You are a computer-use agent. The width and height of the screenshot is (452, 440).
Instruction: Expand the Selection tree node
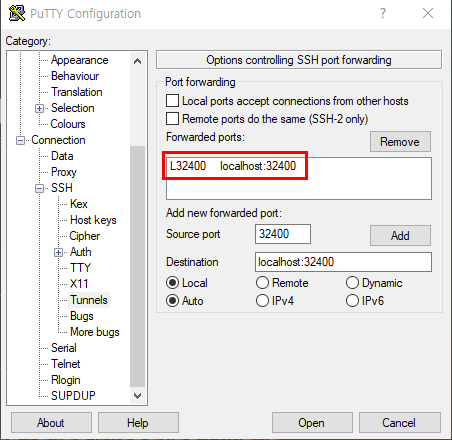tap(39, 108)
